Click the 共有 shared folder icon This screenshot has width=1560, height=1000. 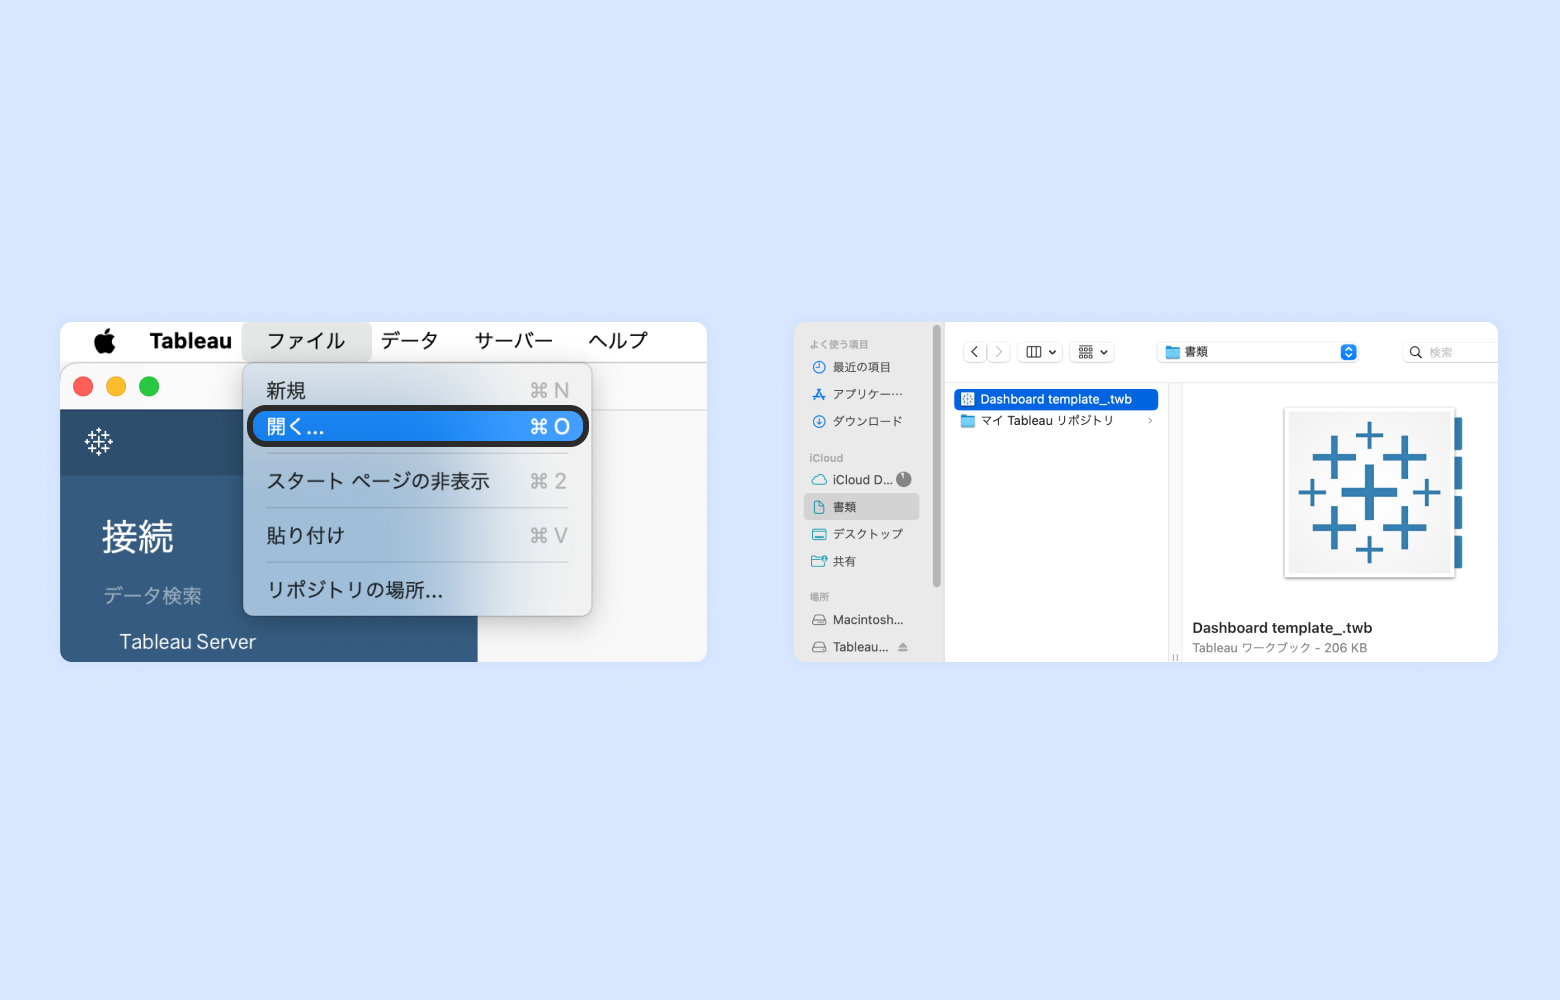pos(819,561)
